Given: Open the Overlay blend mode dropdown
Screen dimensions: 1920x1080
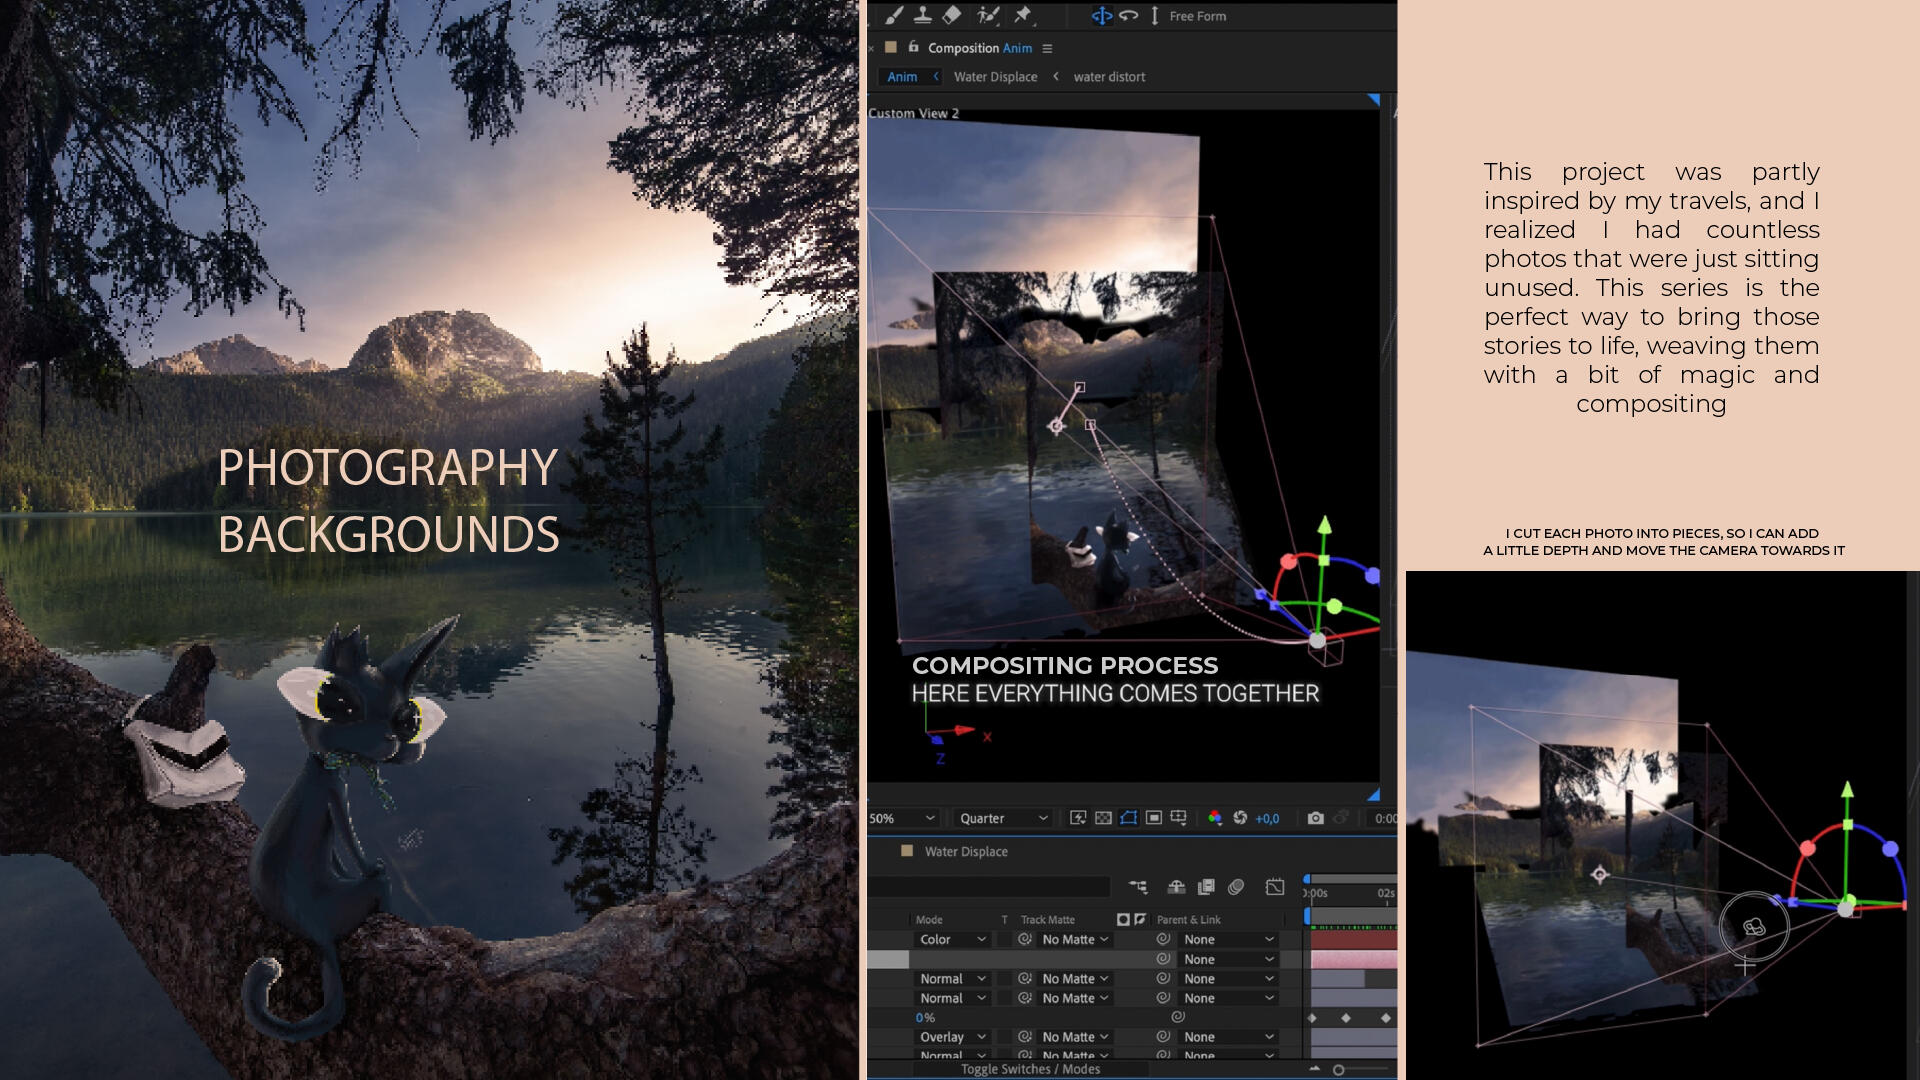Looking at the screenshot, I should (x=952, y=1037).
